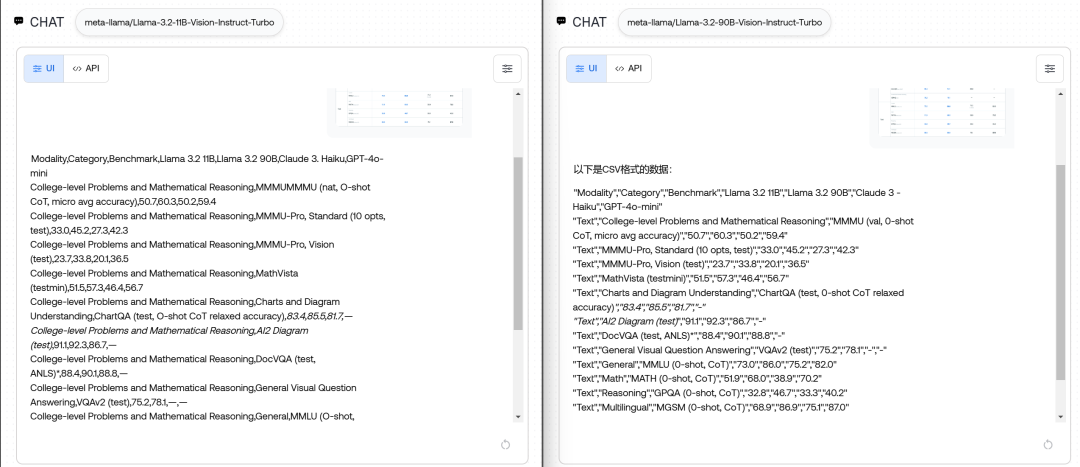Click right row 'MMLU (0-shot, CoT)'
The width and height of the screenshot is (1080, 467).
[x=705, y=364]
